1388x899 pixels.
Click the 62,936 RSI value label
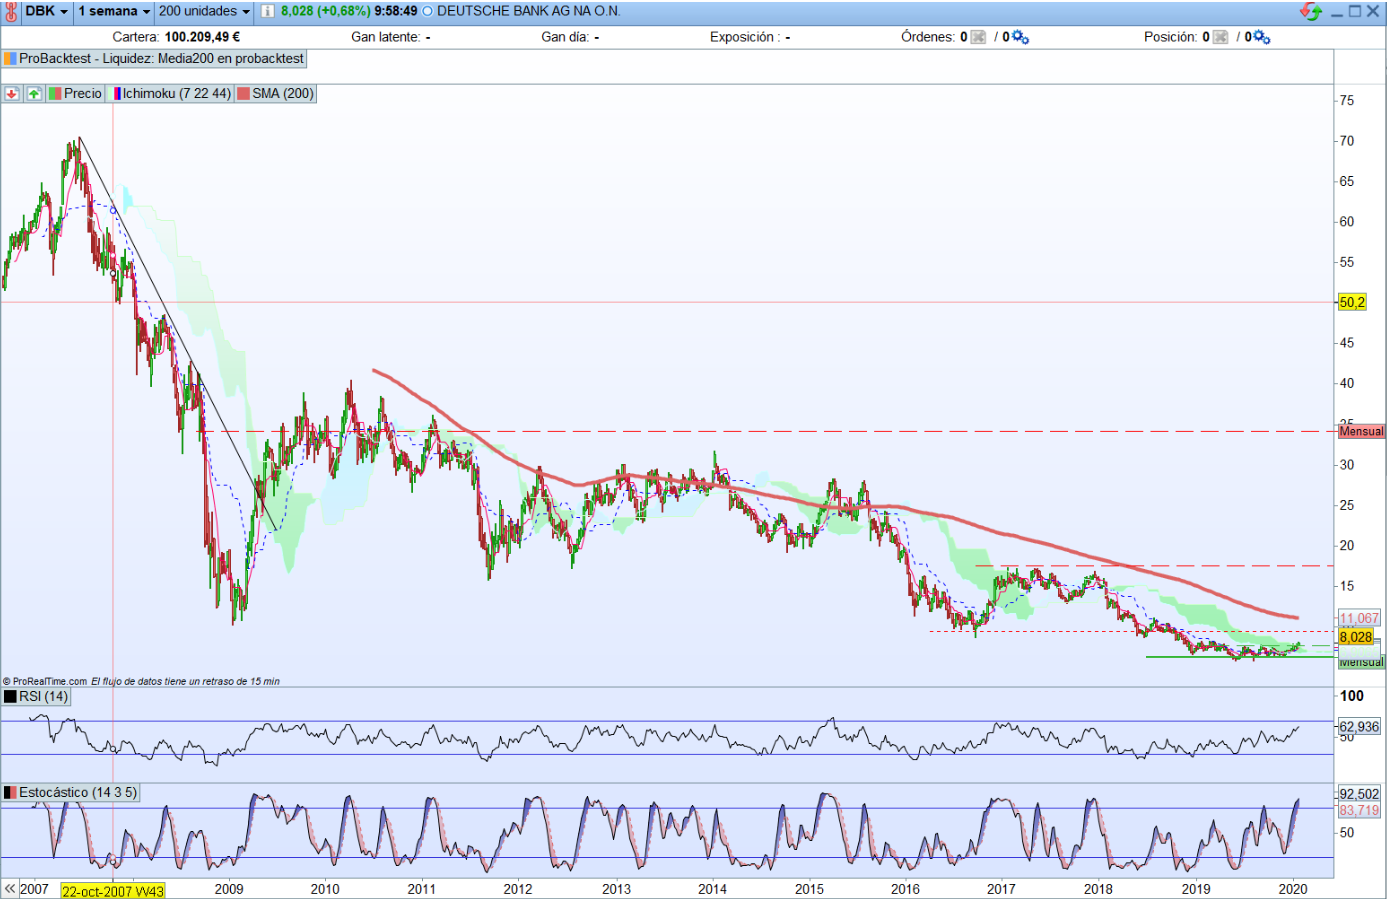coord(1359,727)
